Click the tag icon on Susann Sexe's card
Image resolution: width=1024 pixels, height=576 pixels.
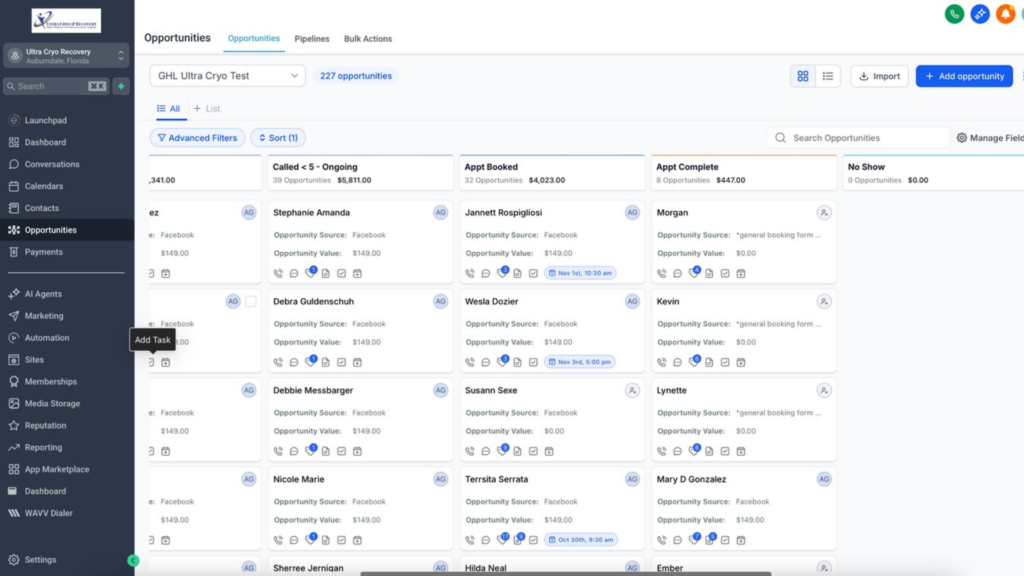501,451
